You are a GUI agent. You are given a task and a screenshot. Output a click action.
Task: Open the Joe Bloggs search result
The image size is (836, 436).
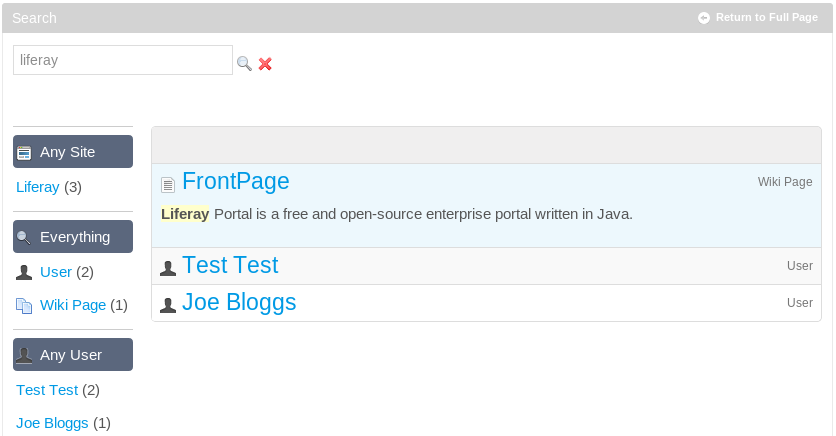click(x=239, y=302)
